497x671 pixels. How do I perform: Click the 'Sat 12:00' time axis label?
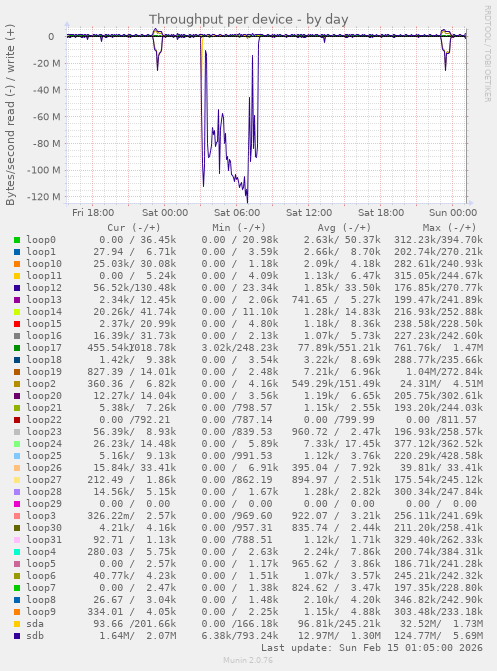[x=309, y=213]
